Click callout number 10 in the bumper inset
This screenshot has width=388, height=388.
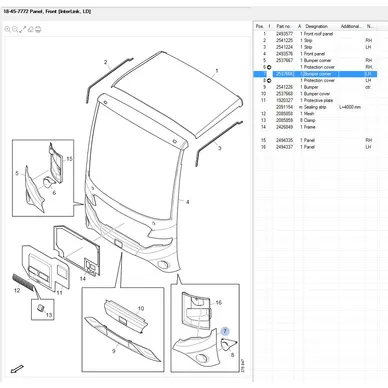141,308
